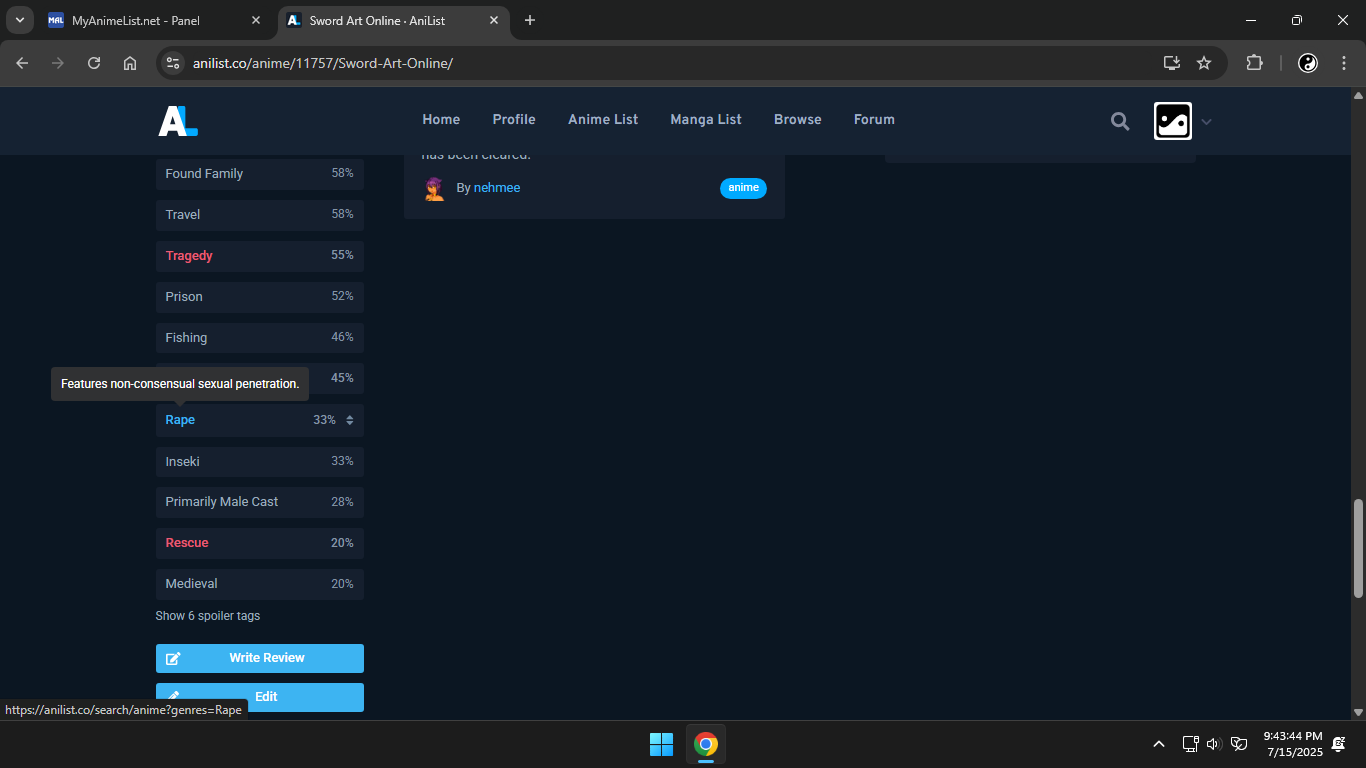Screen dimensions: 1366x768
Task: Show 6 spoiler tags
Action: pos(208,616)
